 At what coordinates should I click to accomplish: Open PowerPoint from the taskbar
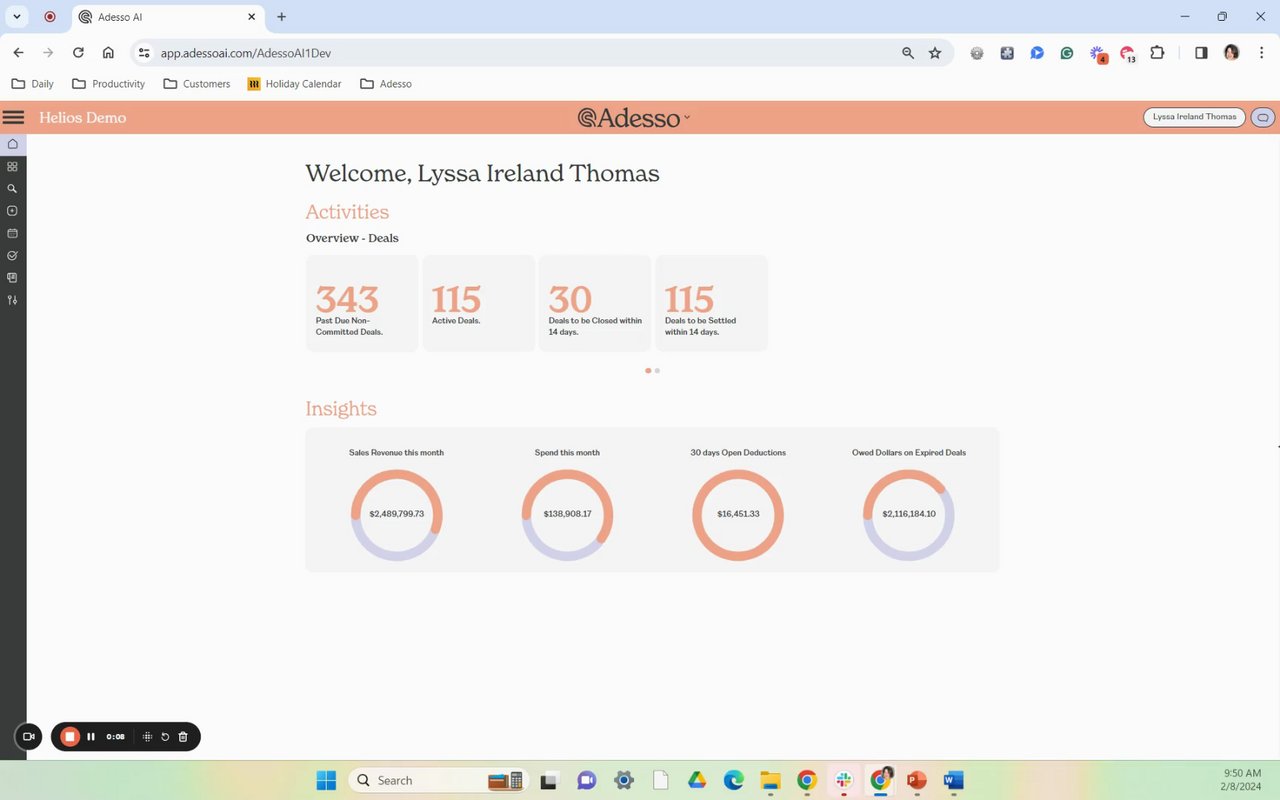tap(917, 780)
